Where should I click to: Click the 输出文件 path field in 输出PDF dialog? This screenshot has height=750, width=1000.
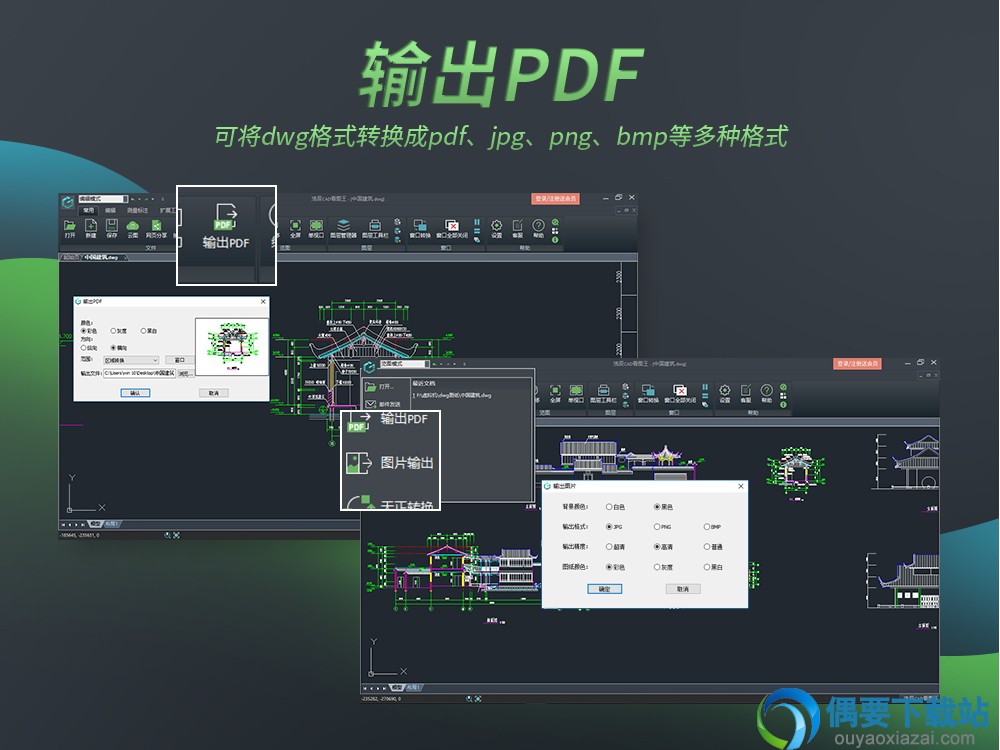pos(140,373)
